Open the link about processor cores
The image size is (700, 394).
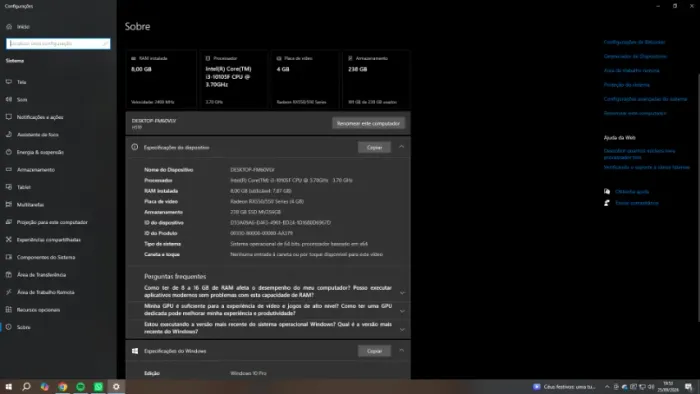[639, 154]
